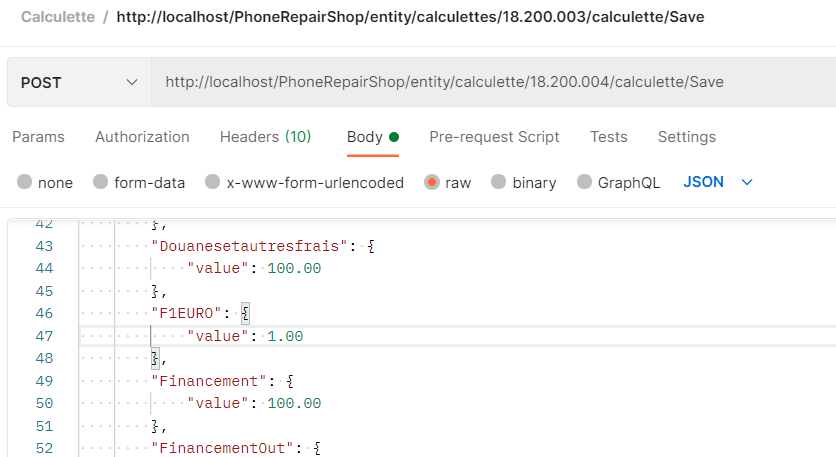The image size is (836, 457).
Task: Click the Douanesetautresfrais key on line 43
Action: coord(250,246)
